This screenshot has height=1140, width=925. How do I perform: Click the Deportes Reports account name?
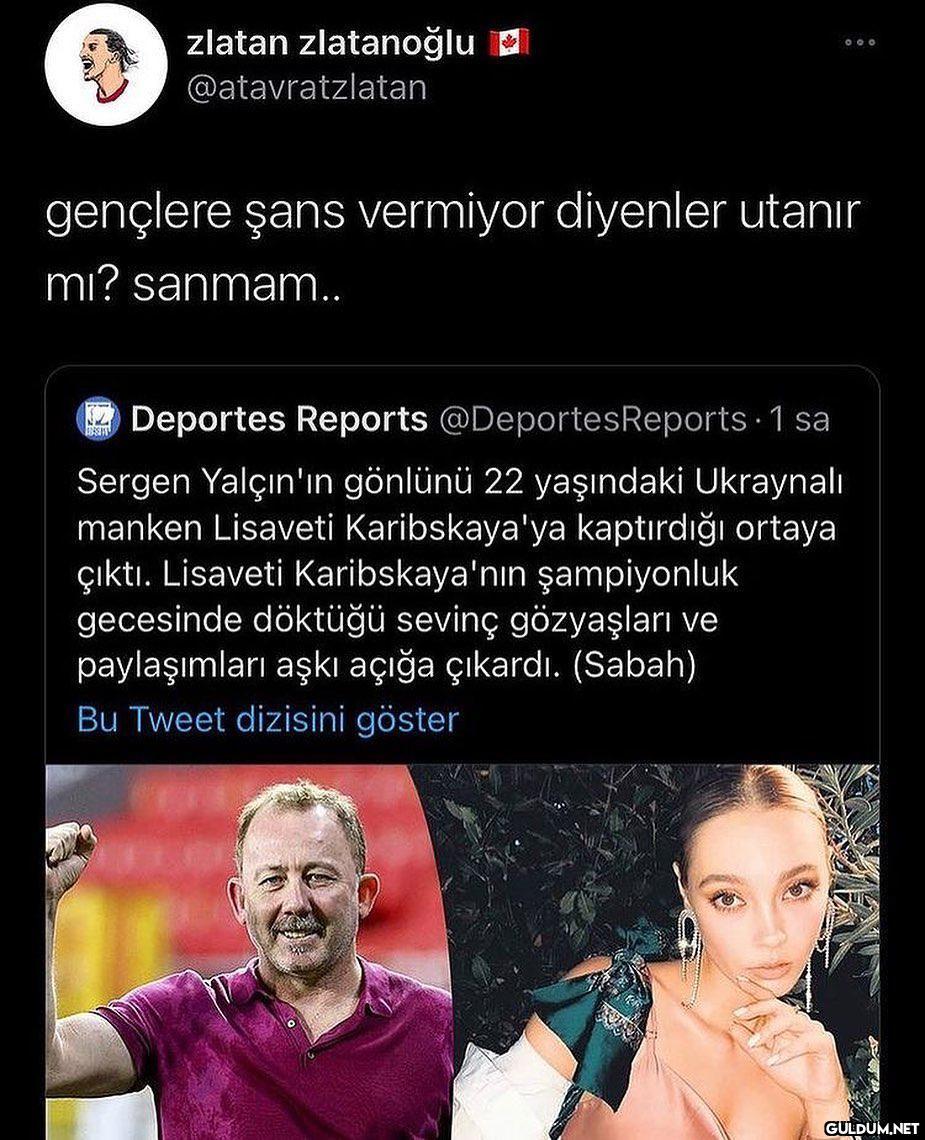click(x=279, y=420)
